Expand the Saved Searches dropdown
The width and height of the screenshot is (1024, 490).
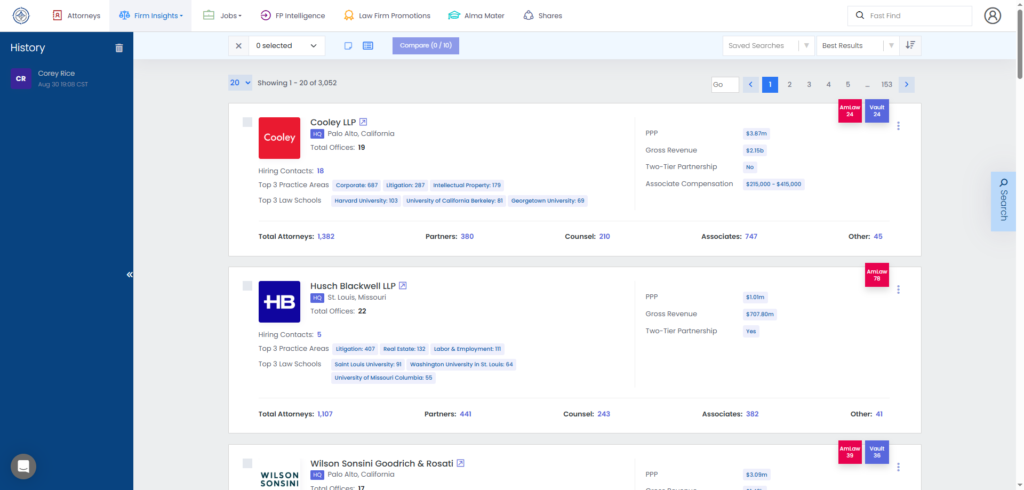[x=767, y=45]
